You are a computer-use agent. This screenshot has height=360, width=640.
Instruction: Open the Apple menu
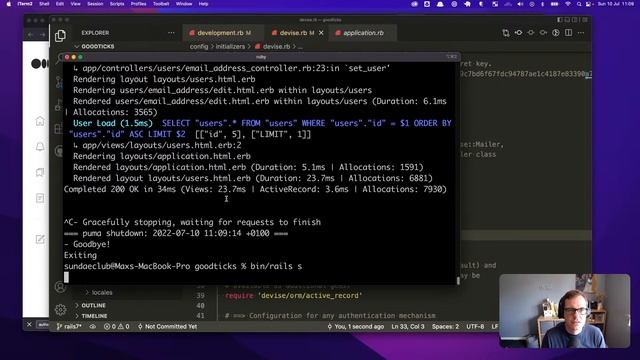[x=8, y=4]
